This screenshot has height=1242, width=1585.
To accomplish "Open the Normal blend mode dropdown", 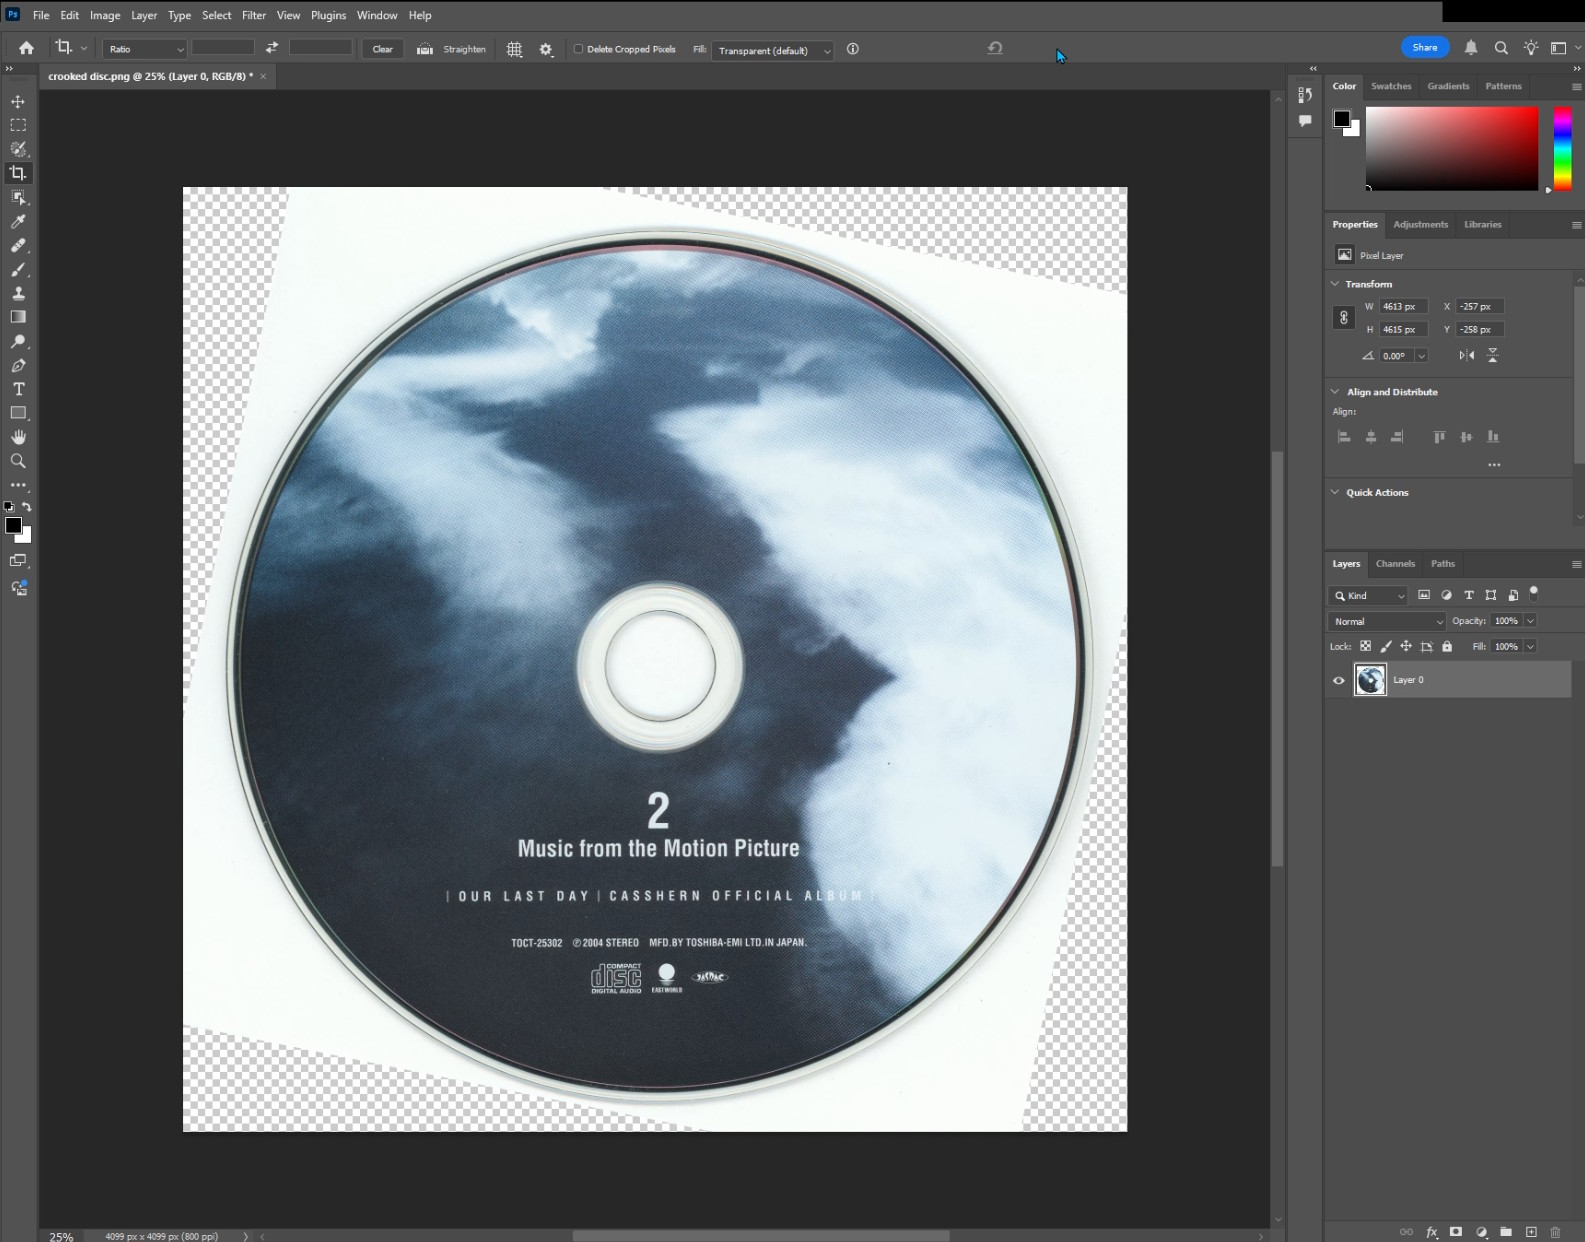I will pos(1387,621).
